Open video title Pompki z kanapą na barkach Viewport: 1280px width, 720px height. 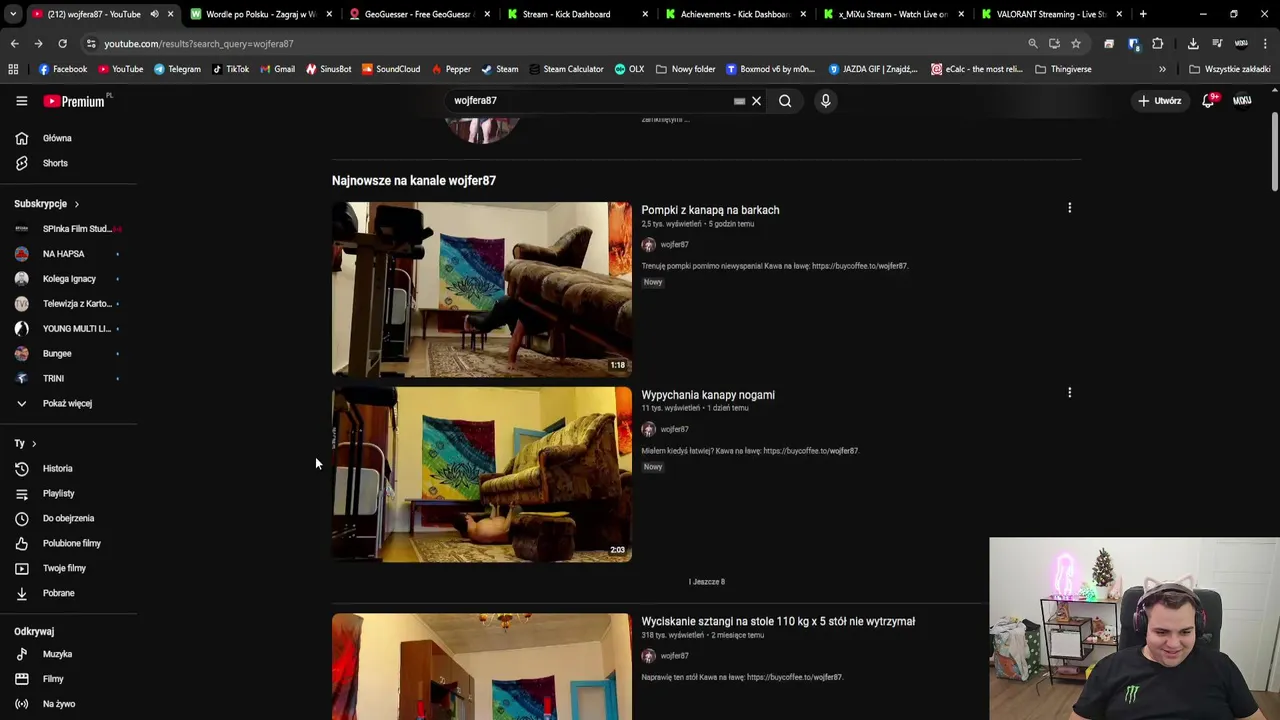click(x=710, y=210)
